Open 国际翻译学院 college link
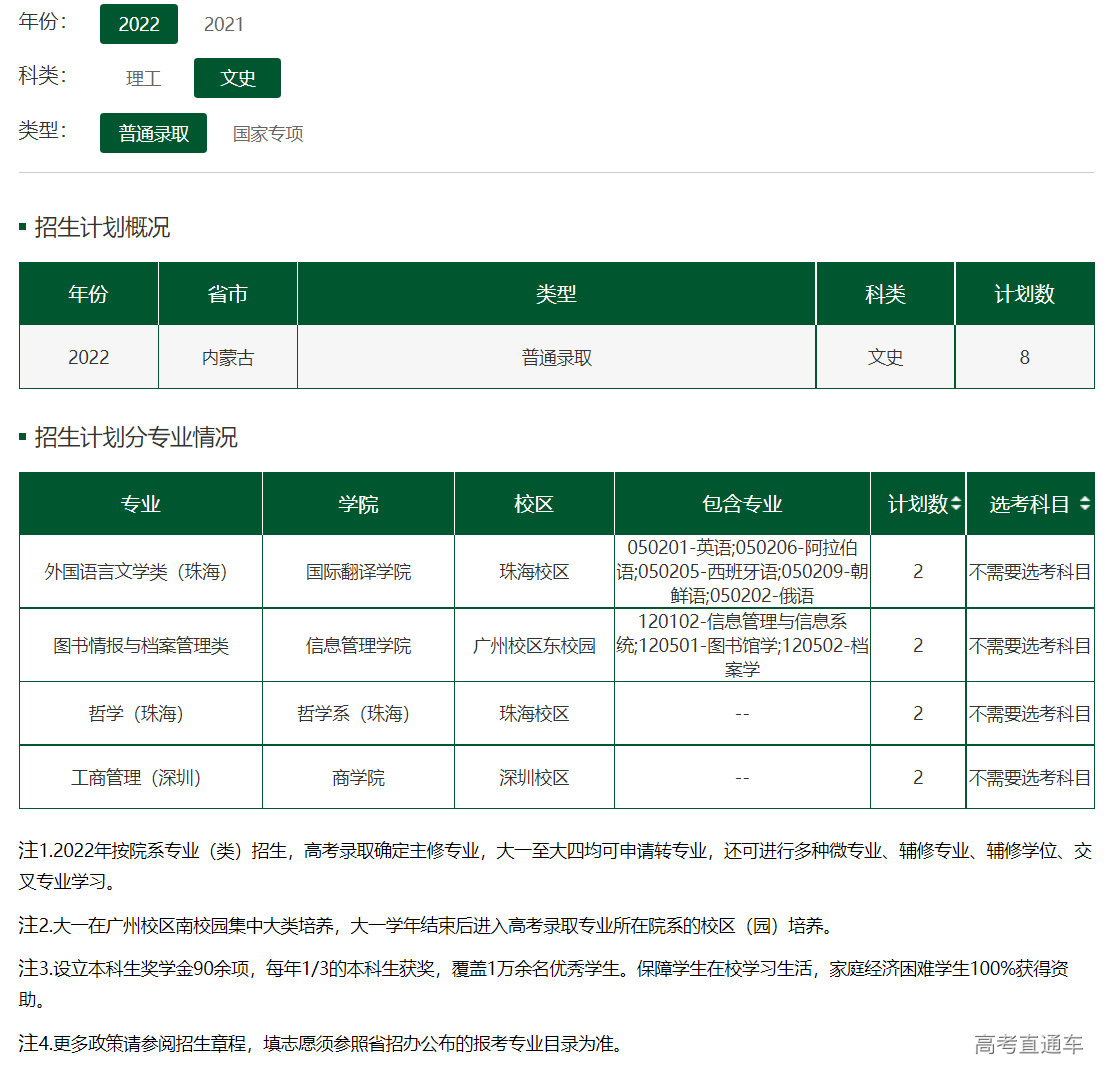 (357, 571)
